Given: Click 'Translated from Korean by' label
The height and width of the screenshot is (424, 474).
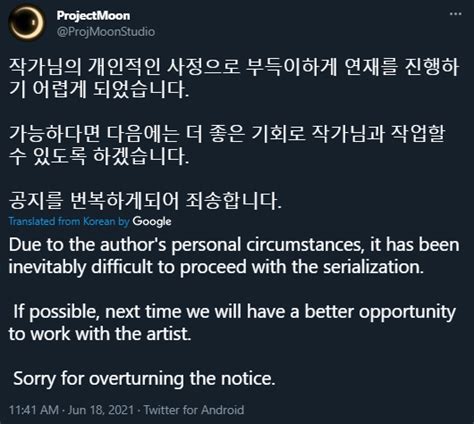Looking at the screenshot, I should [x=69, y=221].
